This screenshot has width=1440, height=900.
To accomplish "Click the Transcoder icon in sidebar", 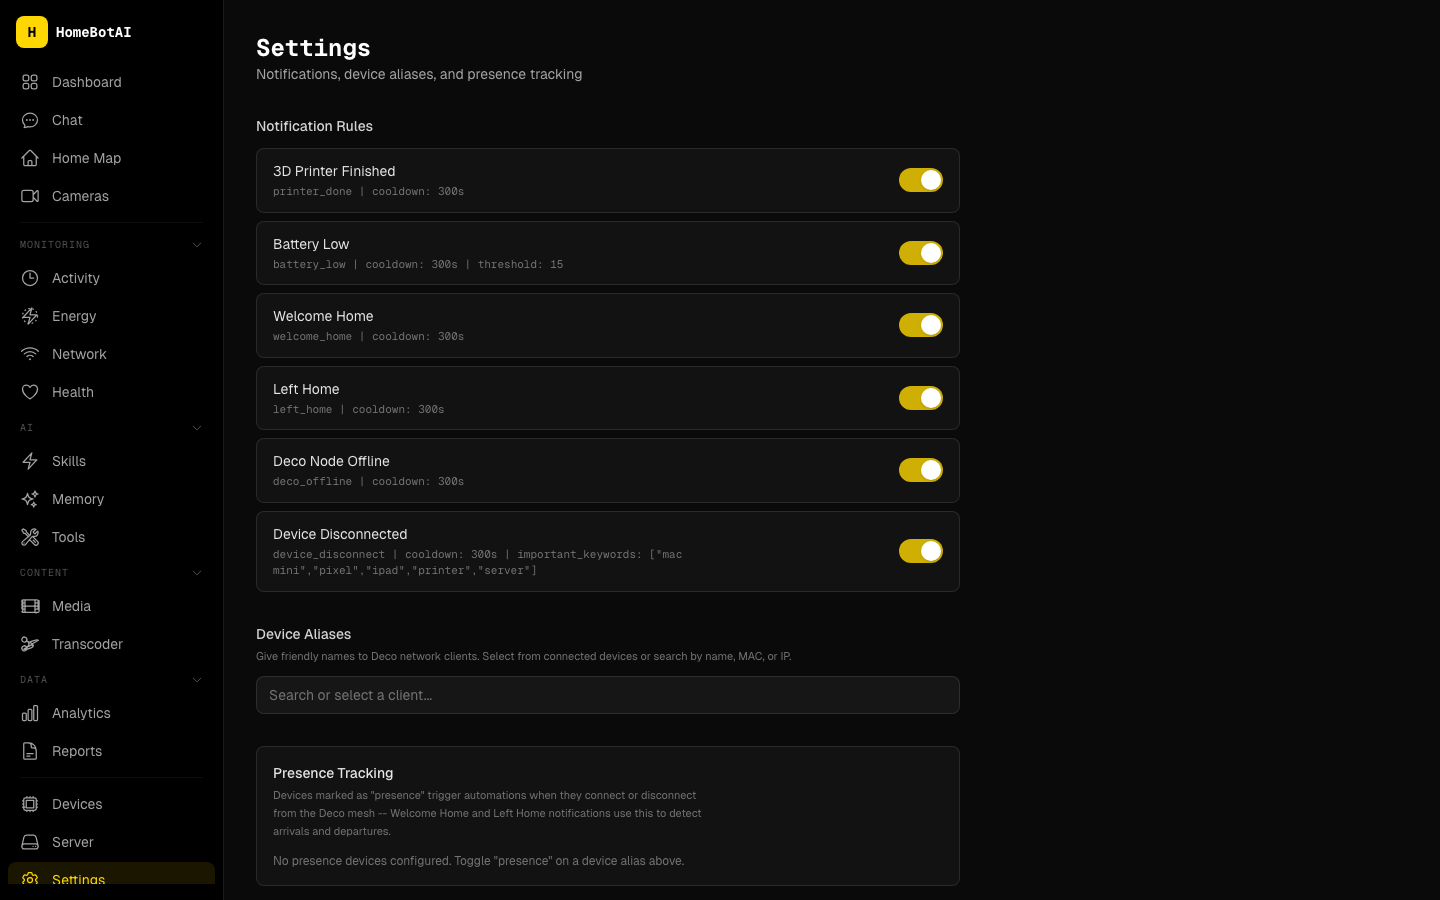I will pos(30,644).
